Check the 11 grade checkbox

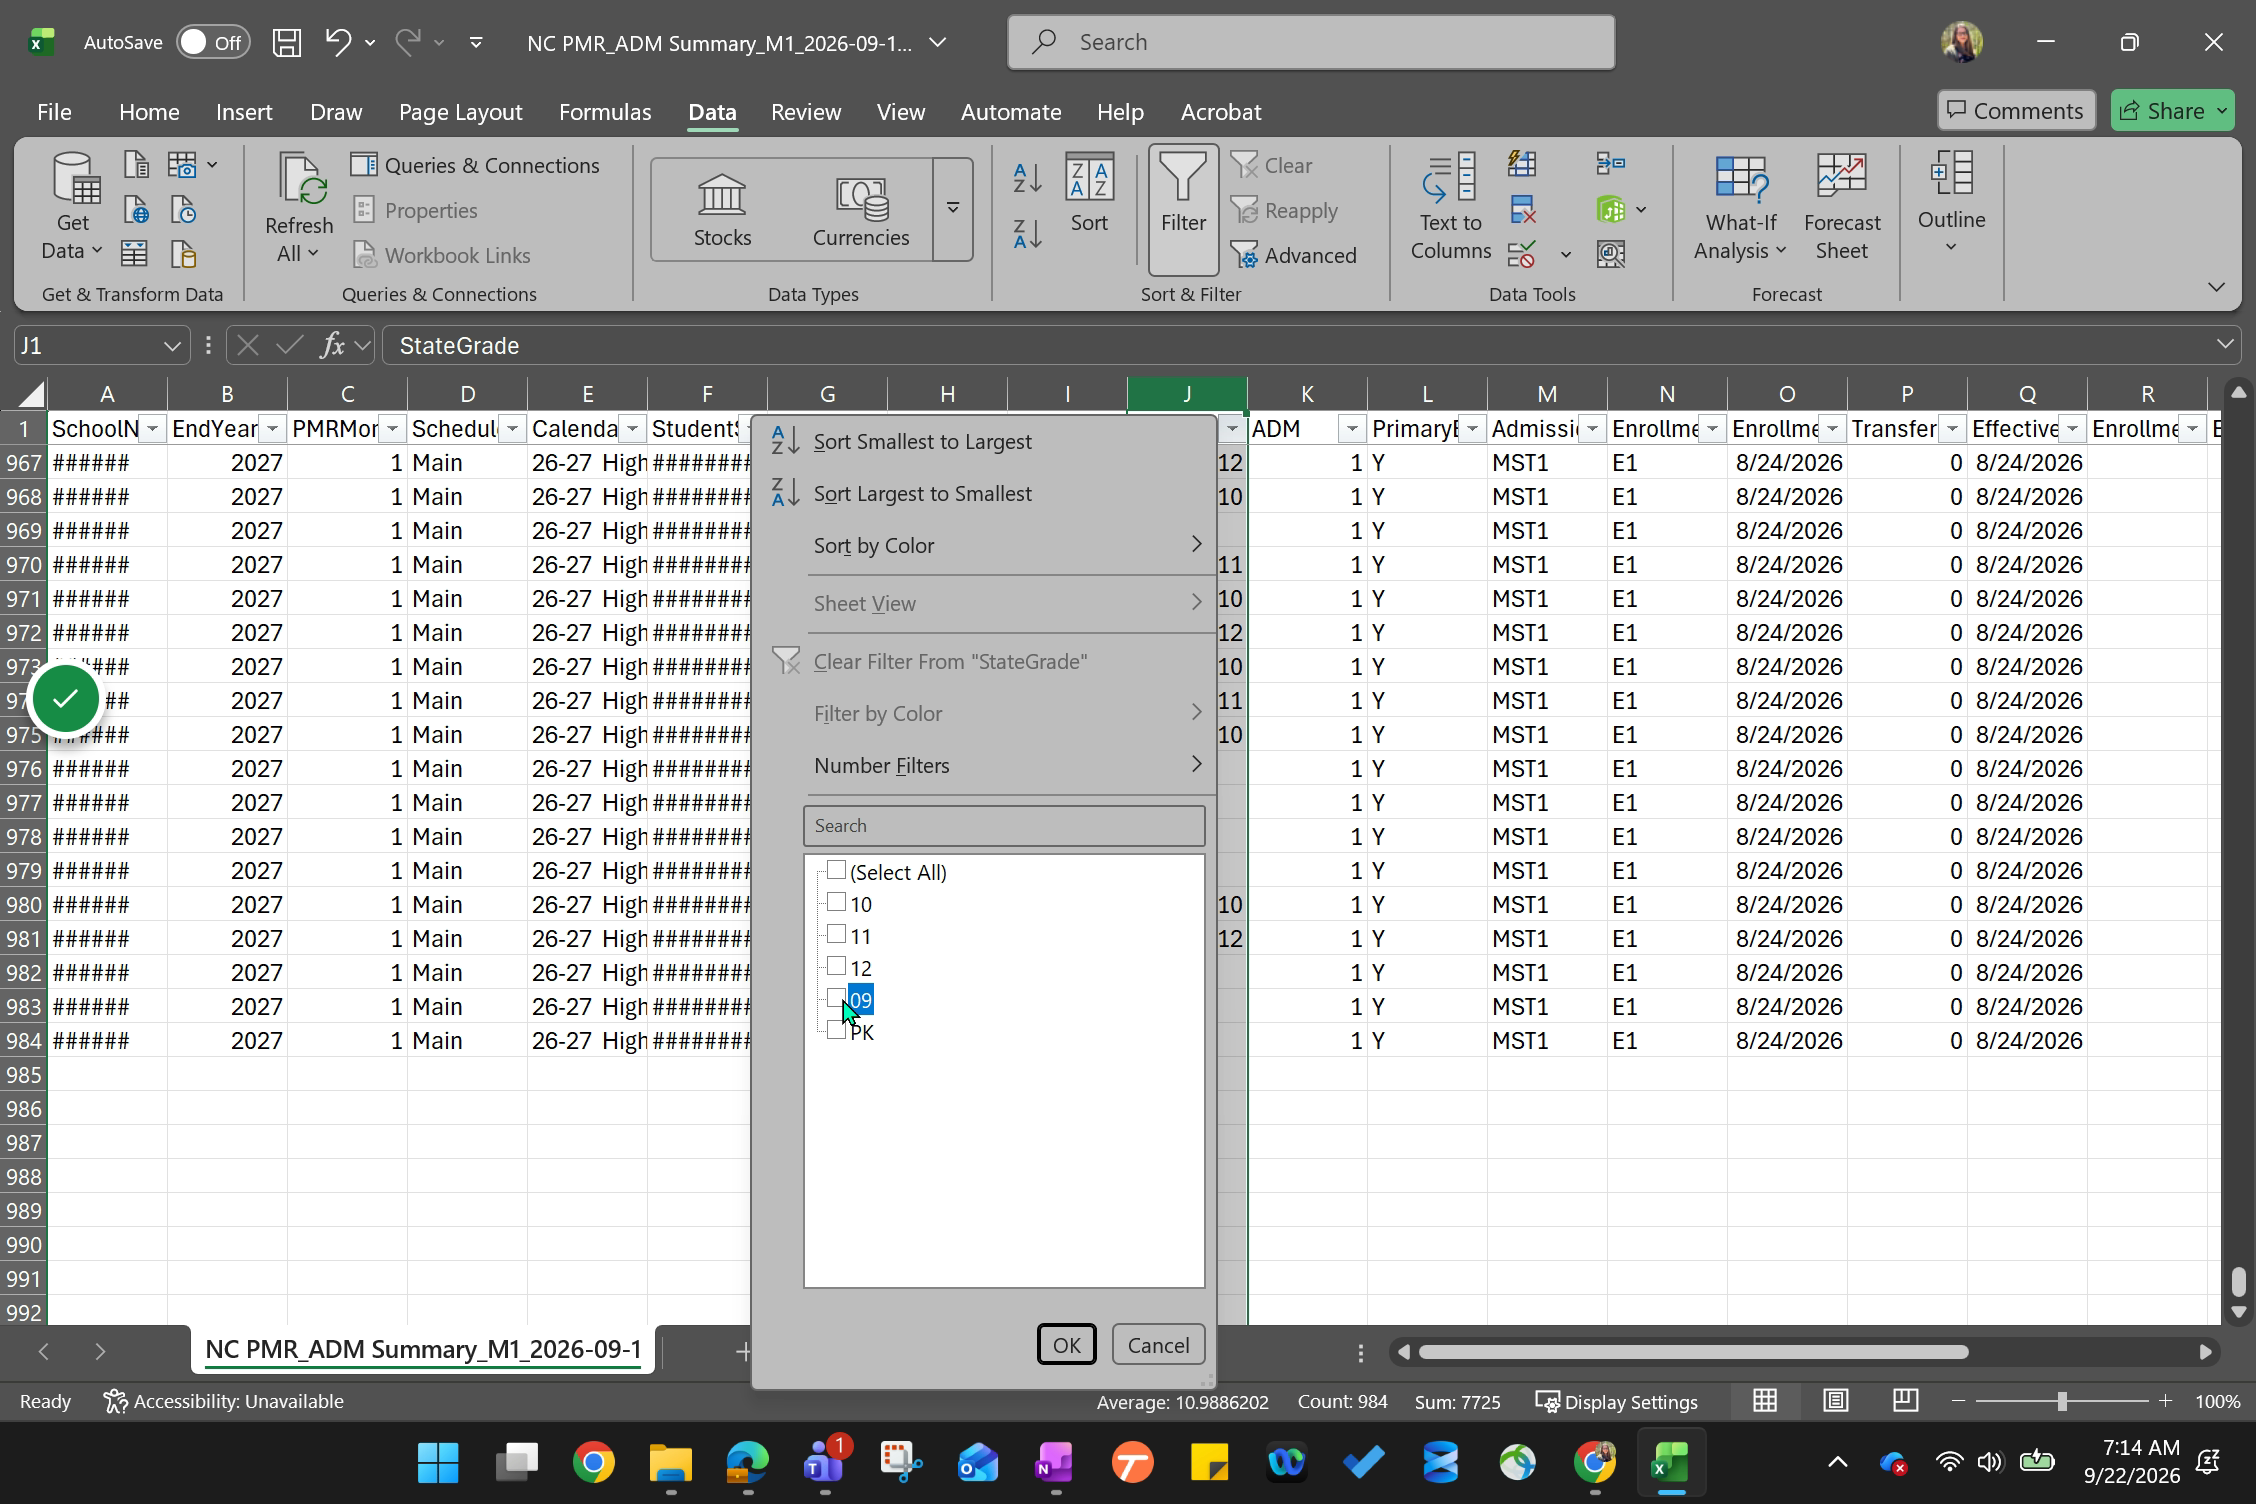coord(836,935)
